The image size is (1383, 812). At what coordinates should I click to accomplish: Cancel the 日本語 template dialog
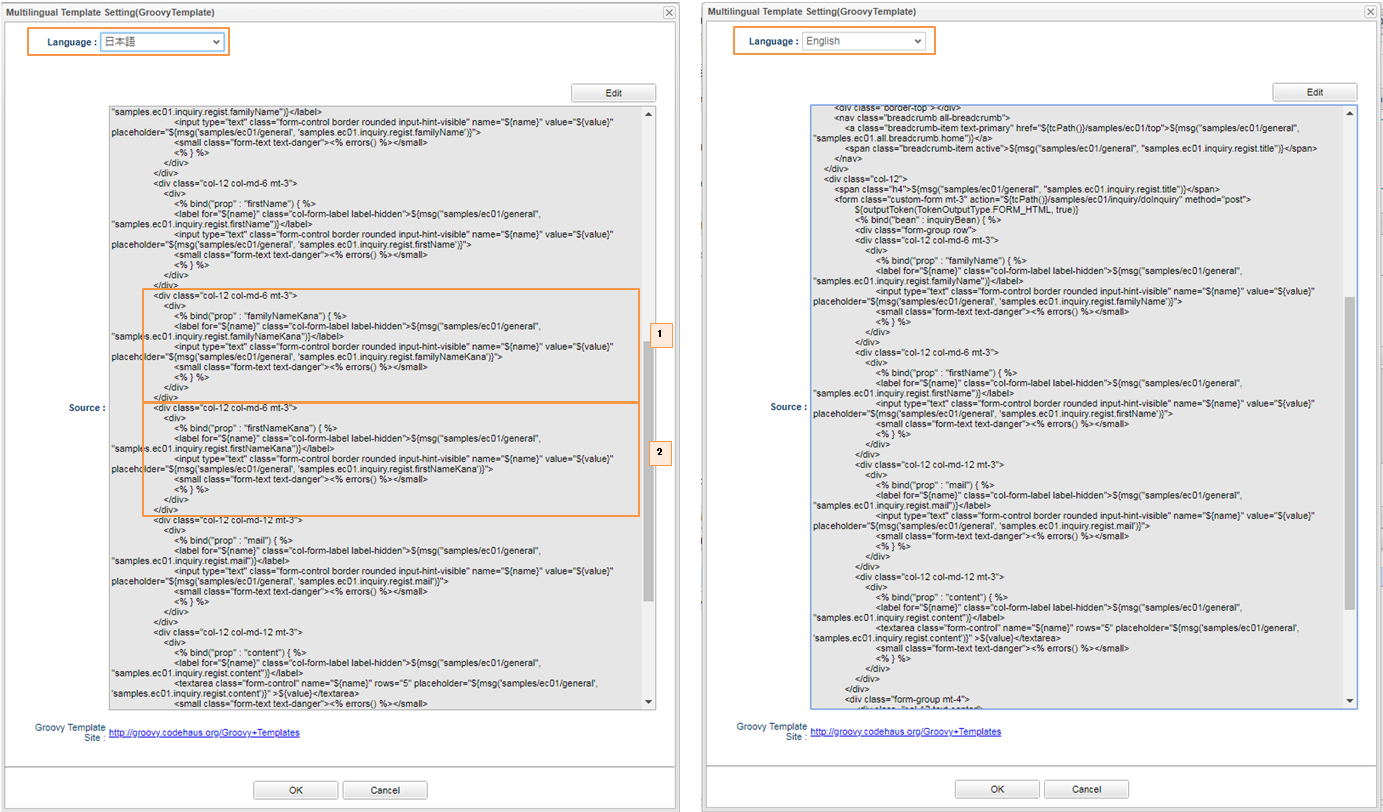click(x=385, y=790)
